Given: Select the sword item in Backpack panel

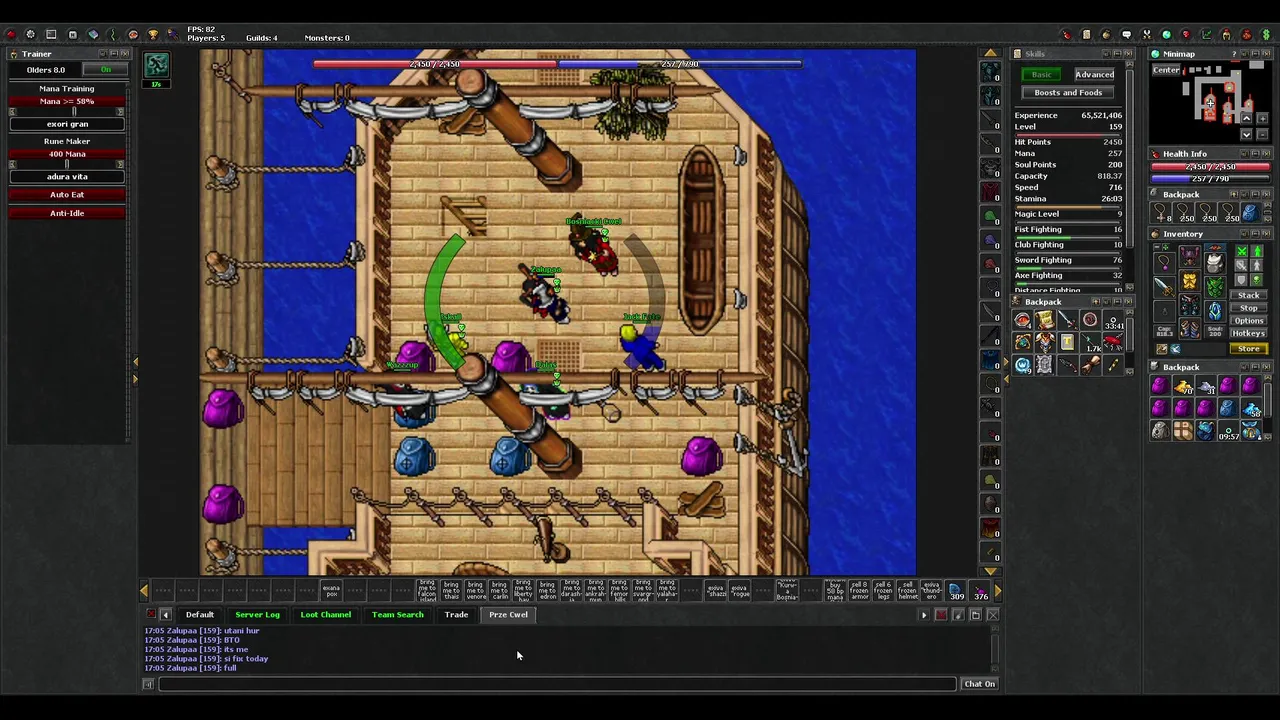Looking at the screenshot, I should (x=1068, y=319).
